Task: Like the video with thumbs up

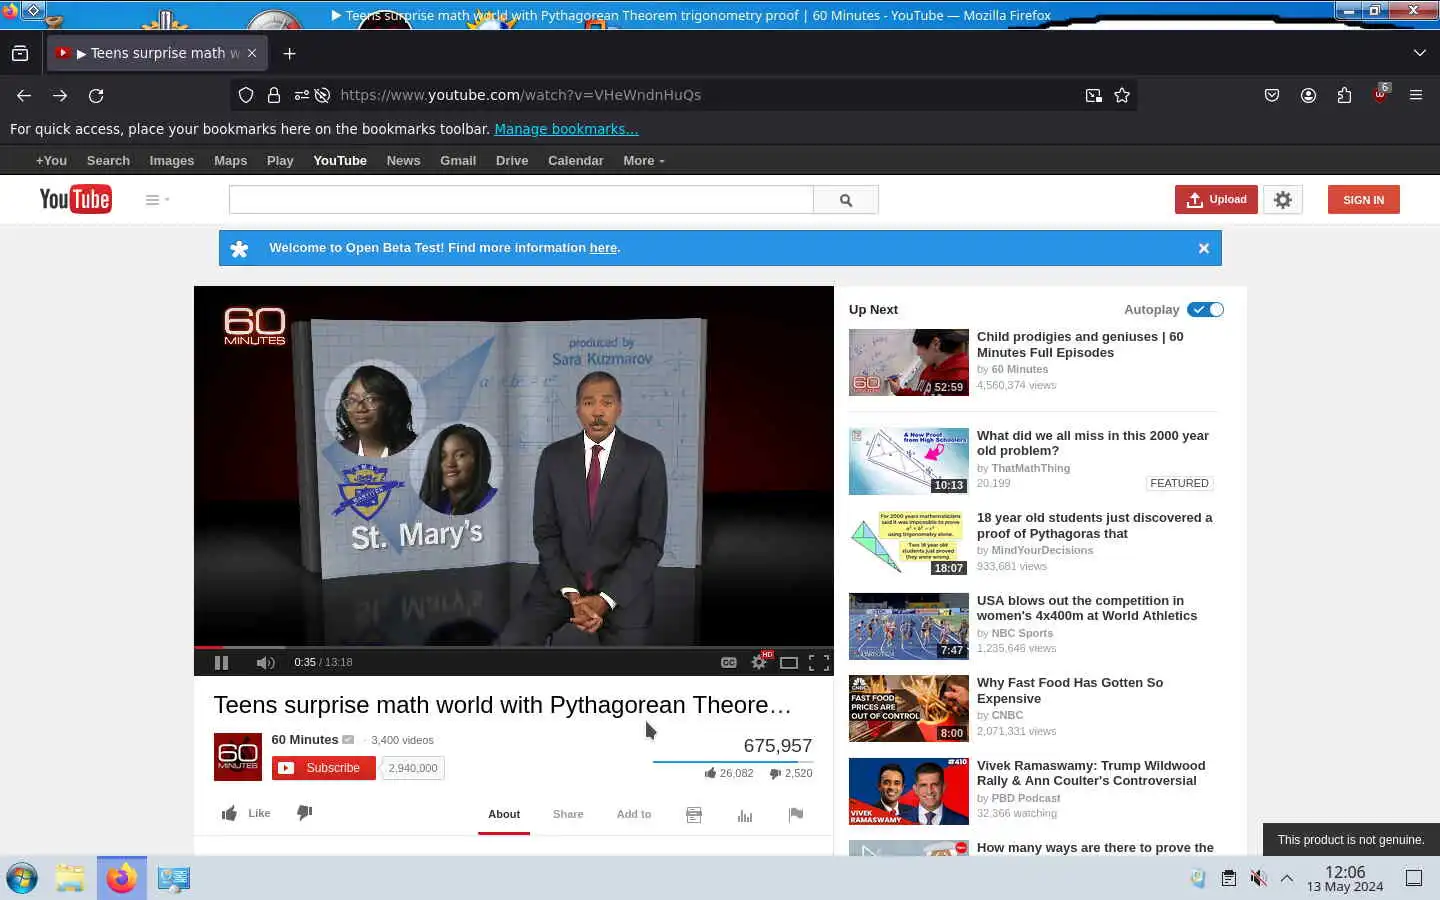Action: [x=246, y=813]
